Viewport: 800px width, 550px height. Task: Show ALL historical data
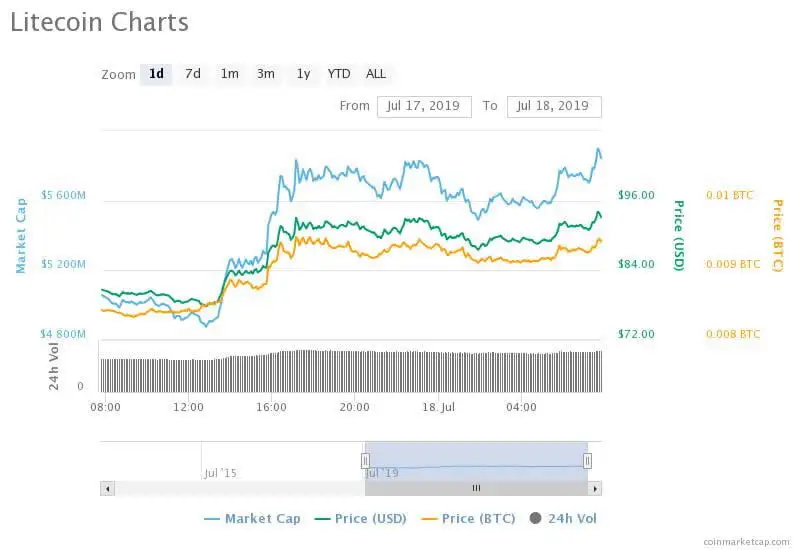point(376,74)
